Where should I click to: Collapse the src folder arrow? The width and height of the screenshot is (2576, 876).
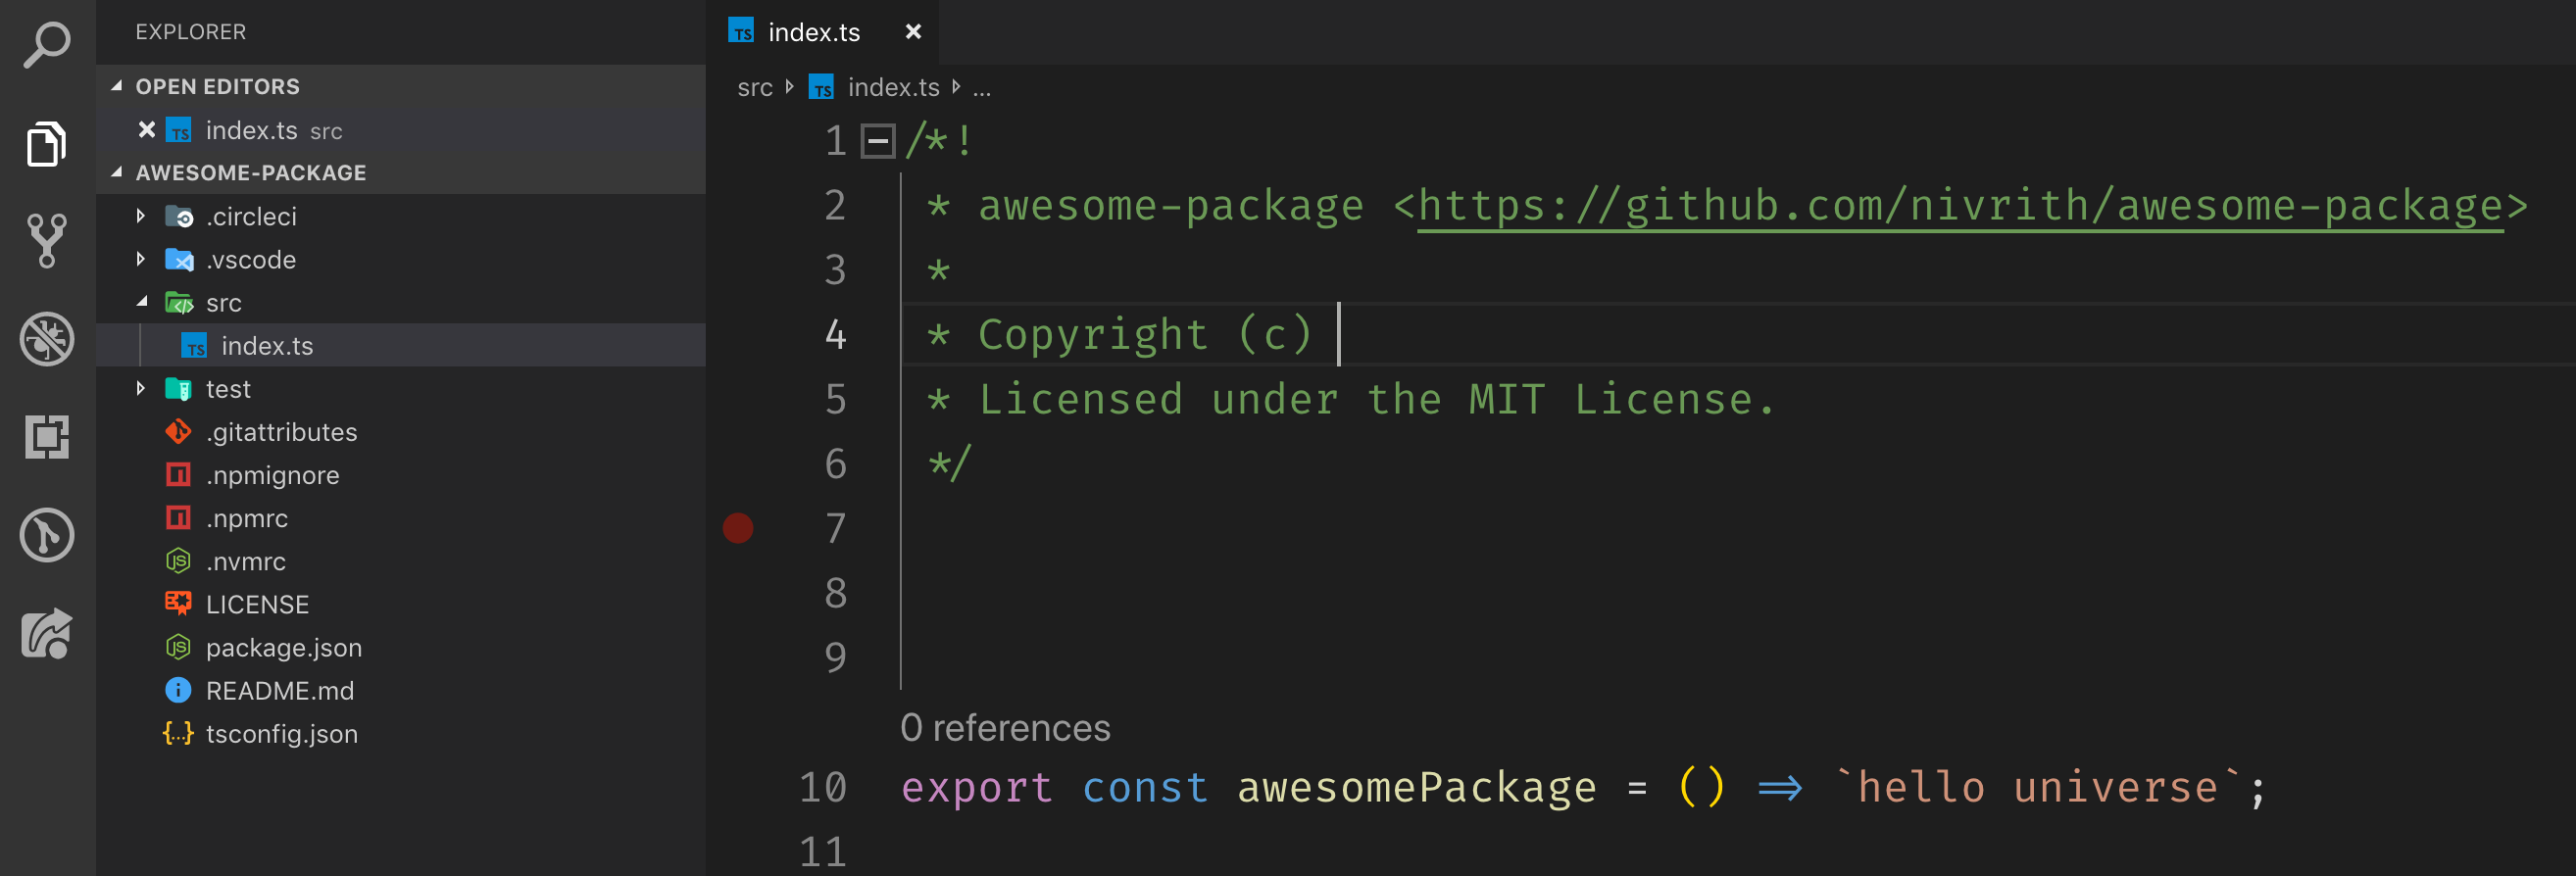click(x=141, y=302)
